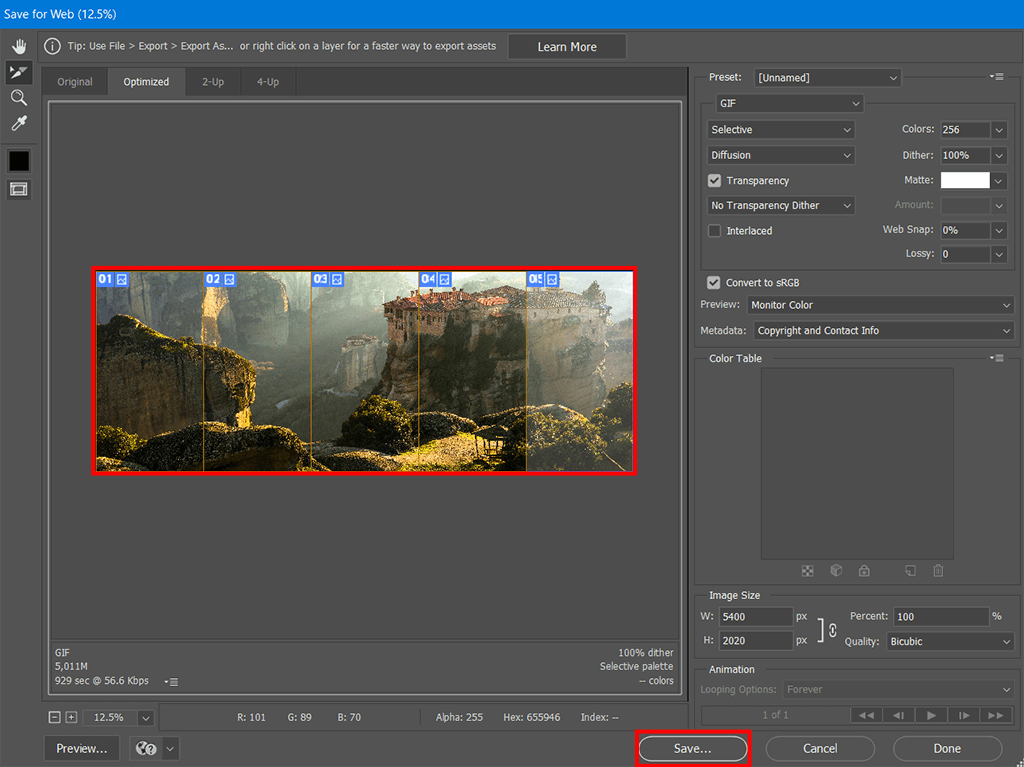1024x767 pixels.
Task: Select the Hand tool
Action: point(19,47)
